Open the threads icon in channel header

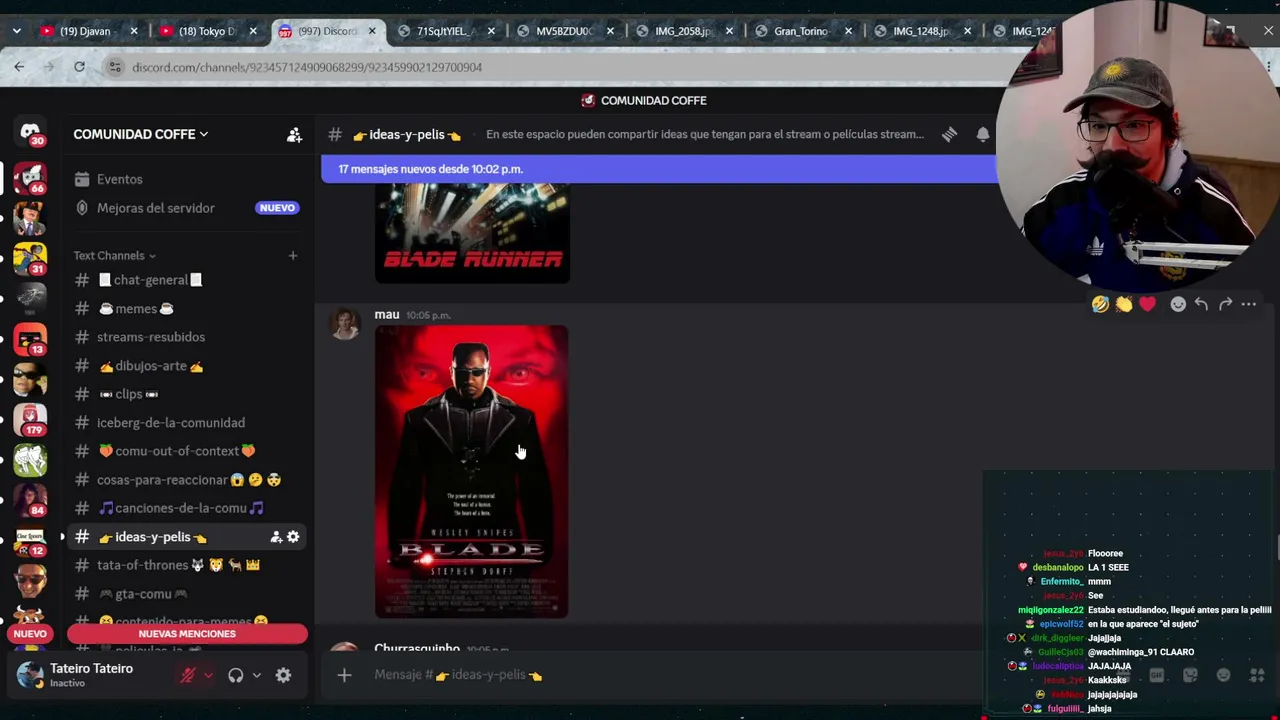(949, 134)
